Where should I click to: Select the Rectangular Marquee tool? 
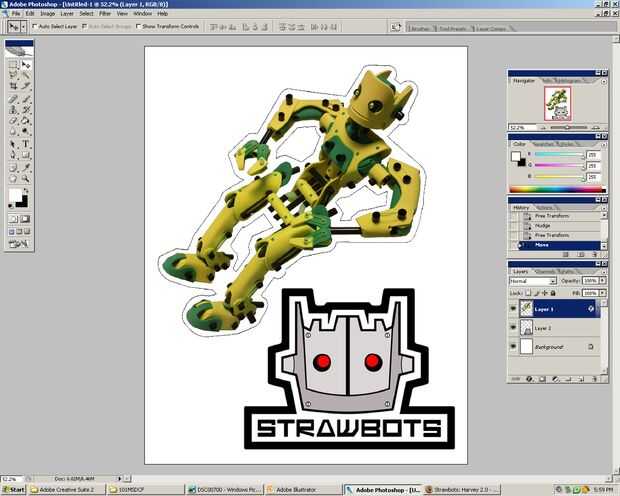[13, 64]
